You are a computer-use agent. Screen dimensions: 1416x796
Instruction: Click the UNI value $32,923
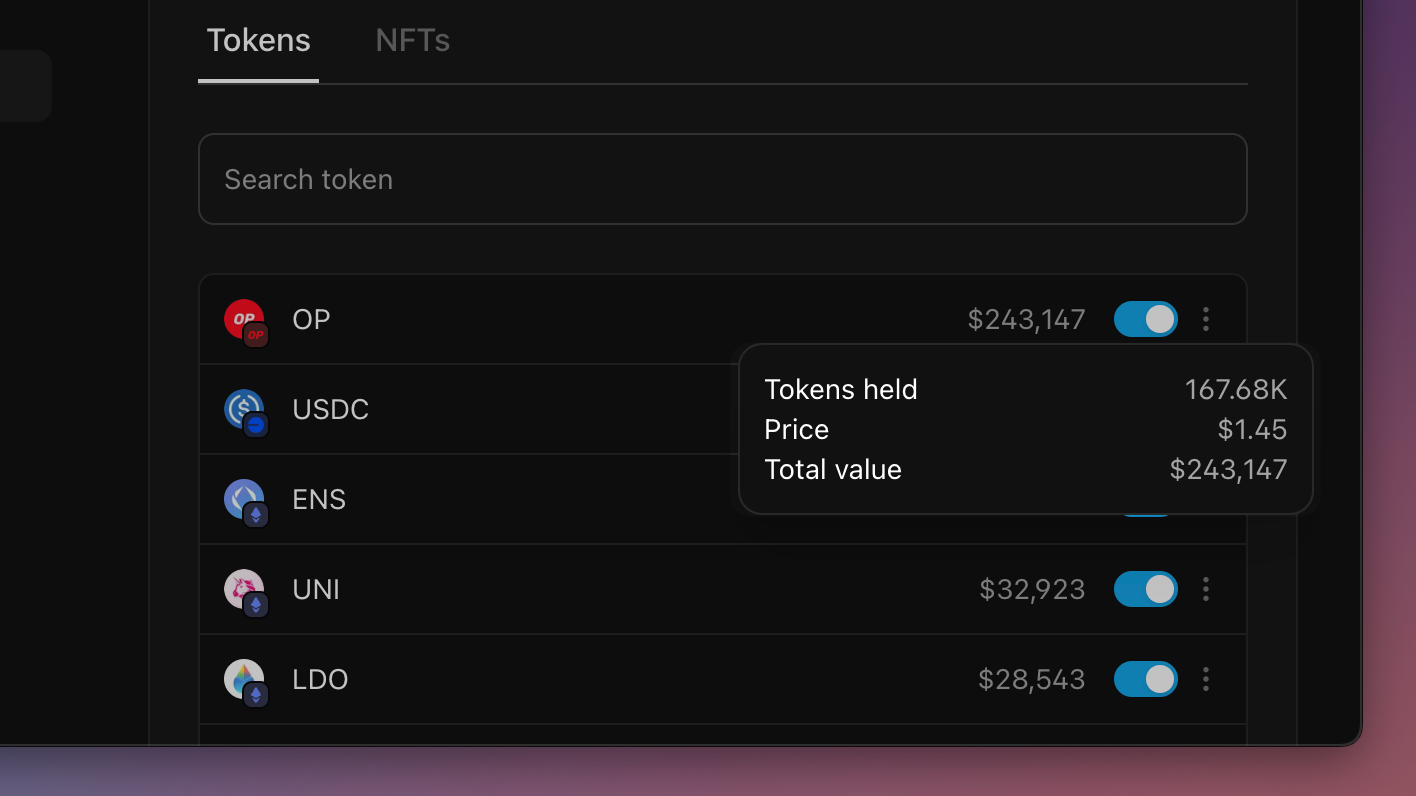click(x=1032, y=589)
